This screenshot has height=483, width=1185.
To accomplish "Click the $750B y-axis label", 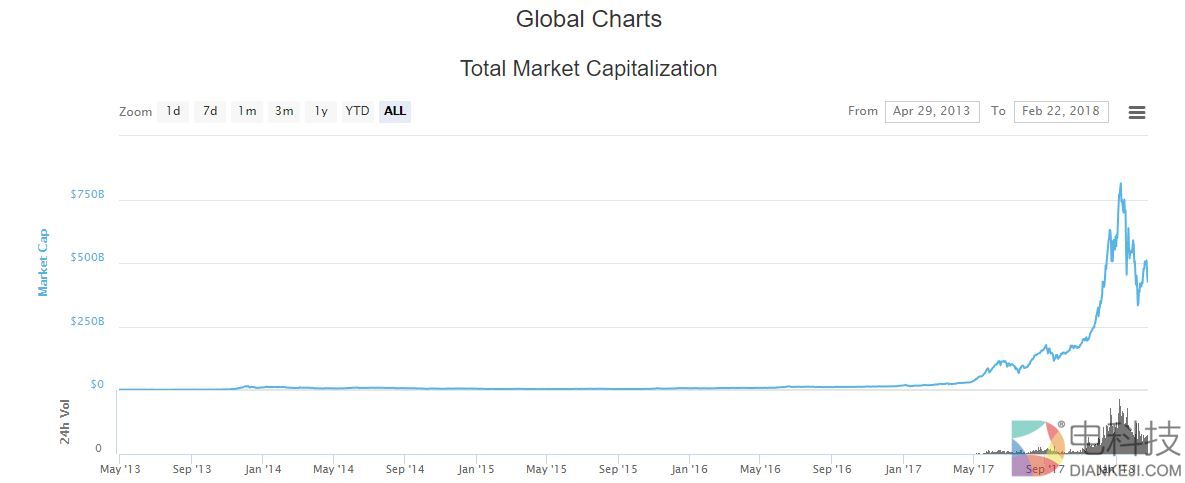I will [x=87, y=194].
